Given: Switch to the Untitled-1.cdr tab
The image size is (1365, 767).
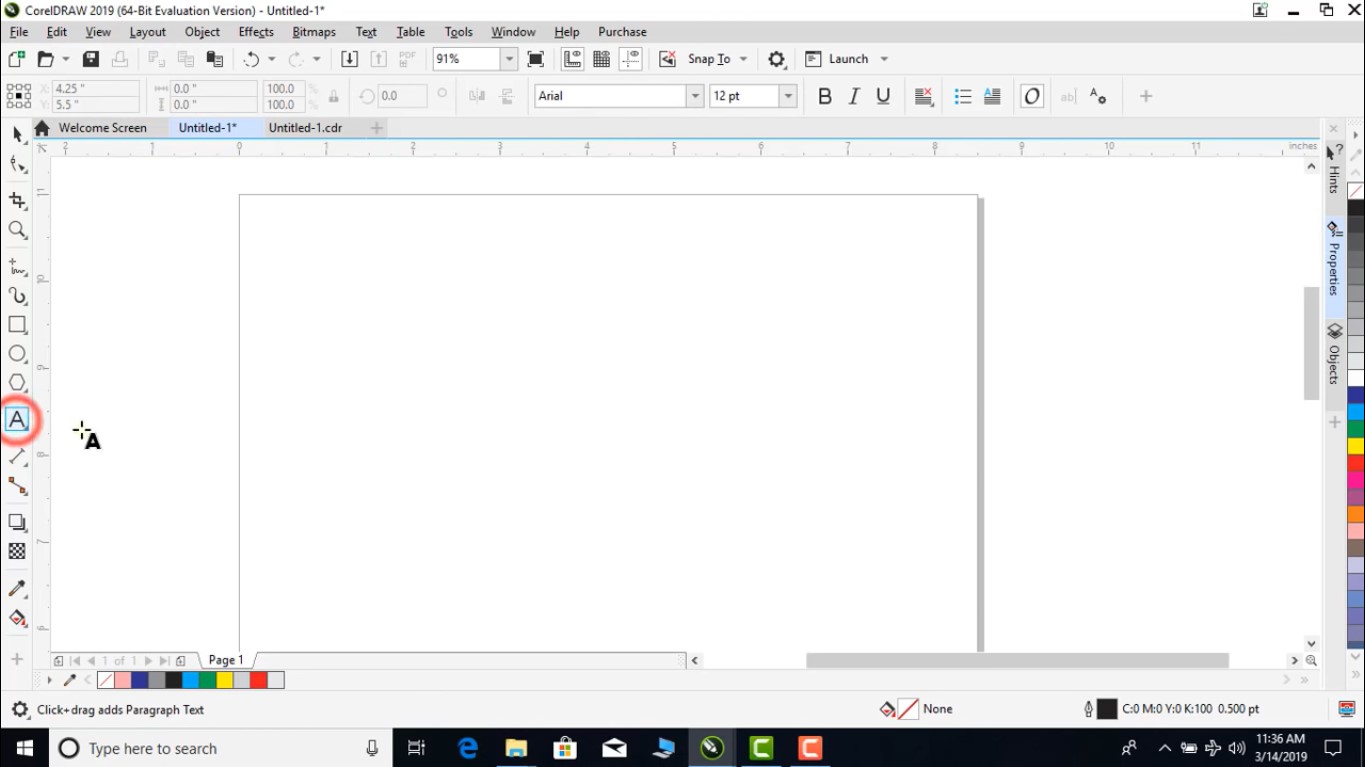Looking at the screenshot, I should pos(306,127).
